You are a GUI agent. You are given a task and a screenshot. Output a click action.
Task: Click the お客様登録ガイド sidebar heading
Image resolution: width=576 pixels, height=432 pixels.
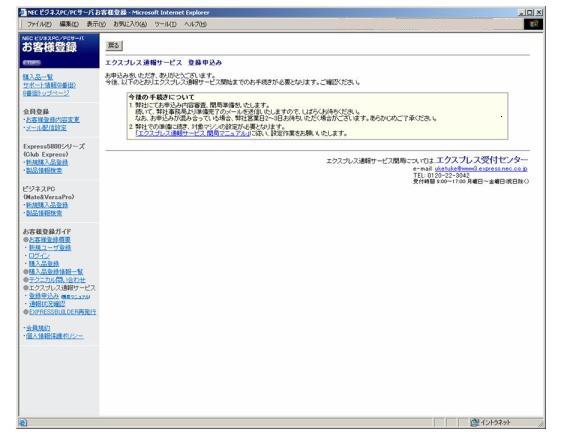click(47, 231)
